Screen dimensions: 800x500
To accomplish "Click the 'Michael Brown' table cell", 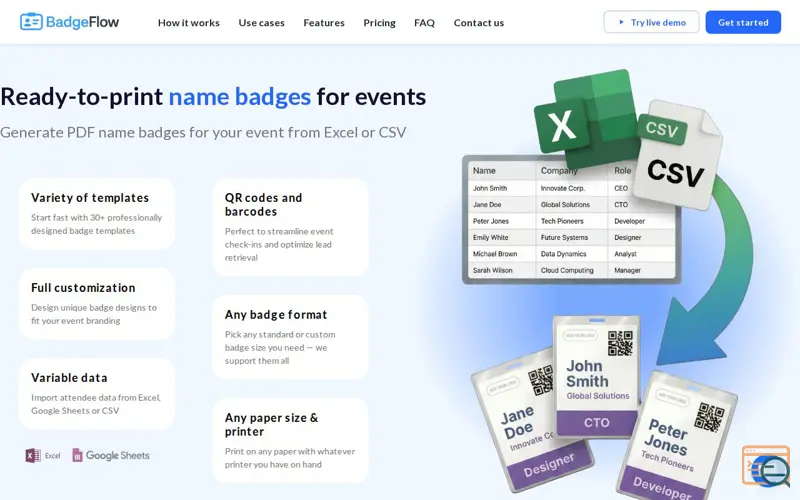I will (495, 254).
